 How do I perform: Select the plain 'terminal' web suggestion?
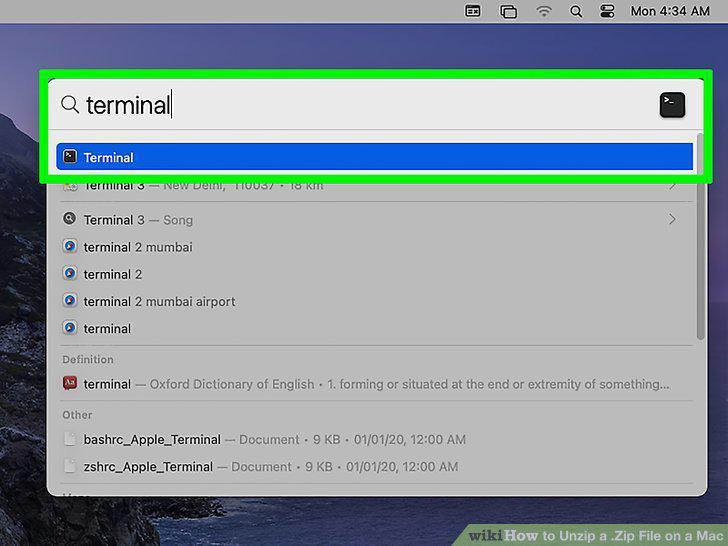point(374,328)
